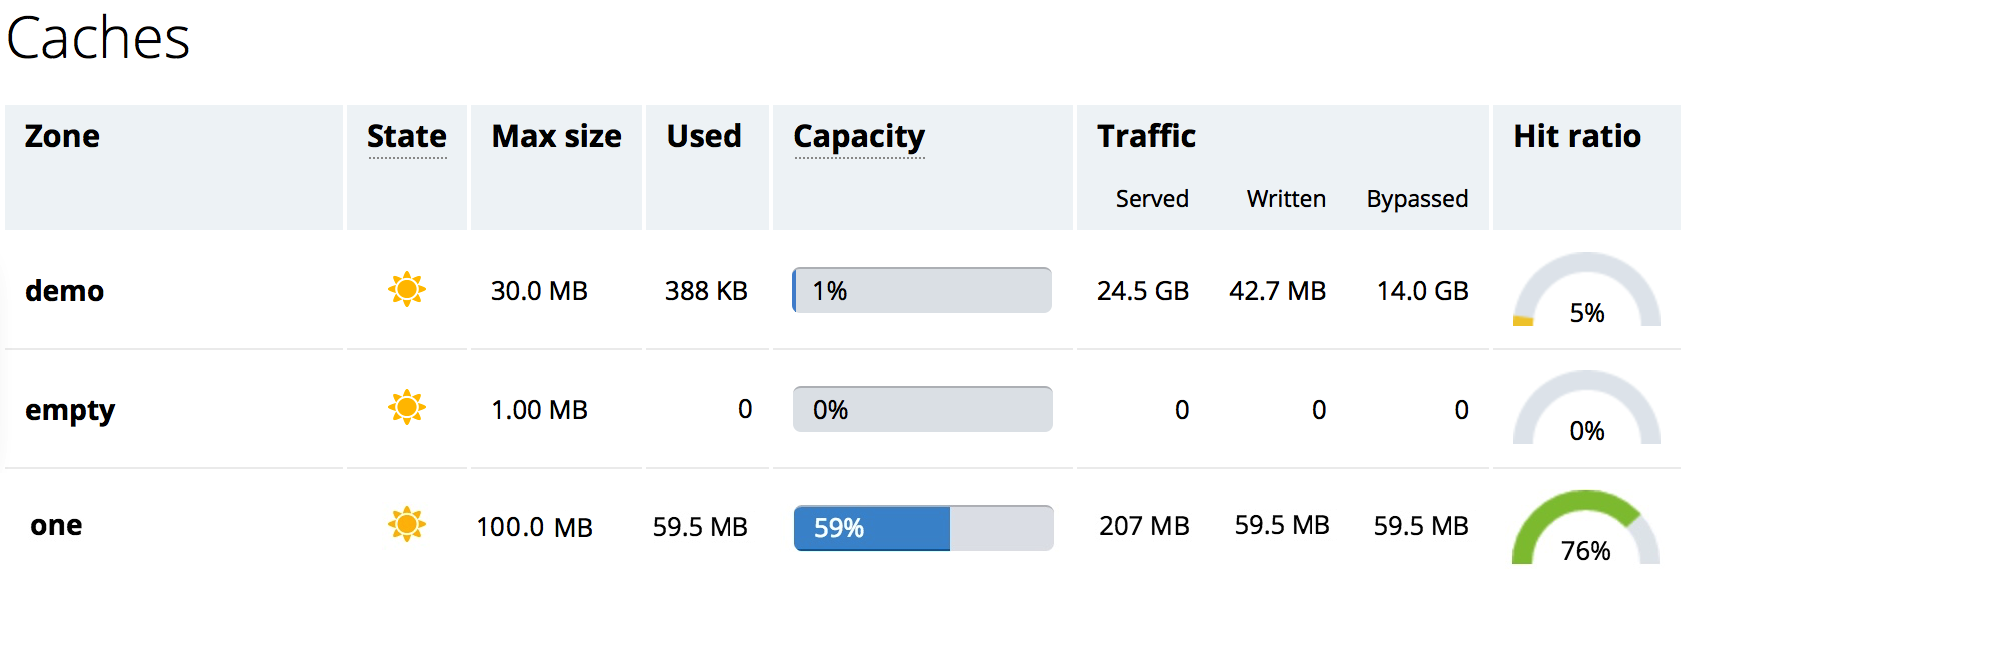2000x650 pixels.
Task: Click the sun state icon for demo zone
Action: pos(407,289)
